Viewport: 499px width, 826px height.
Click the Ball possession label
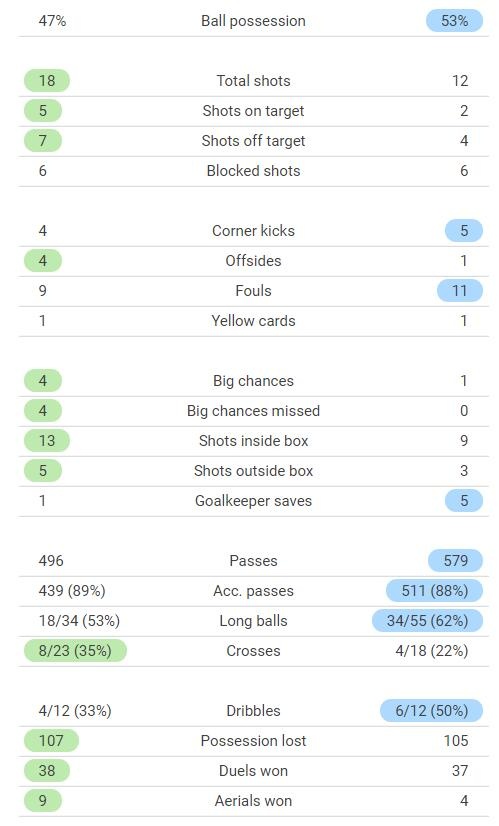click(253, 21)
